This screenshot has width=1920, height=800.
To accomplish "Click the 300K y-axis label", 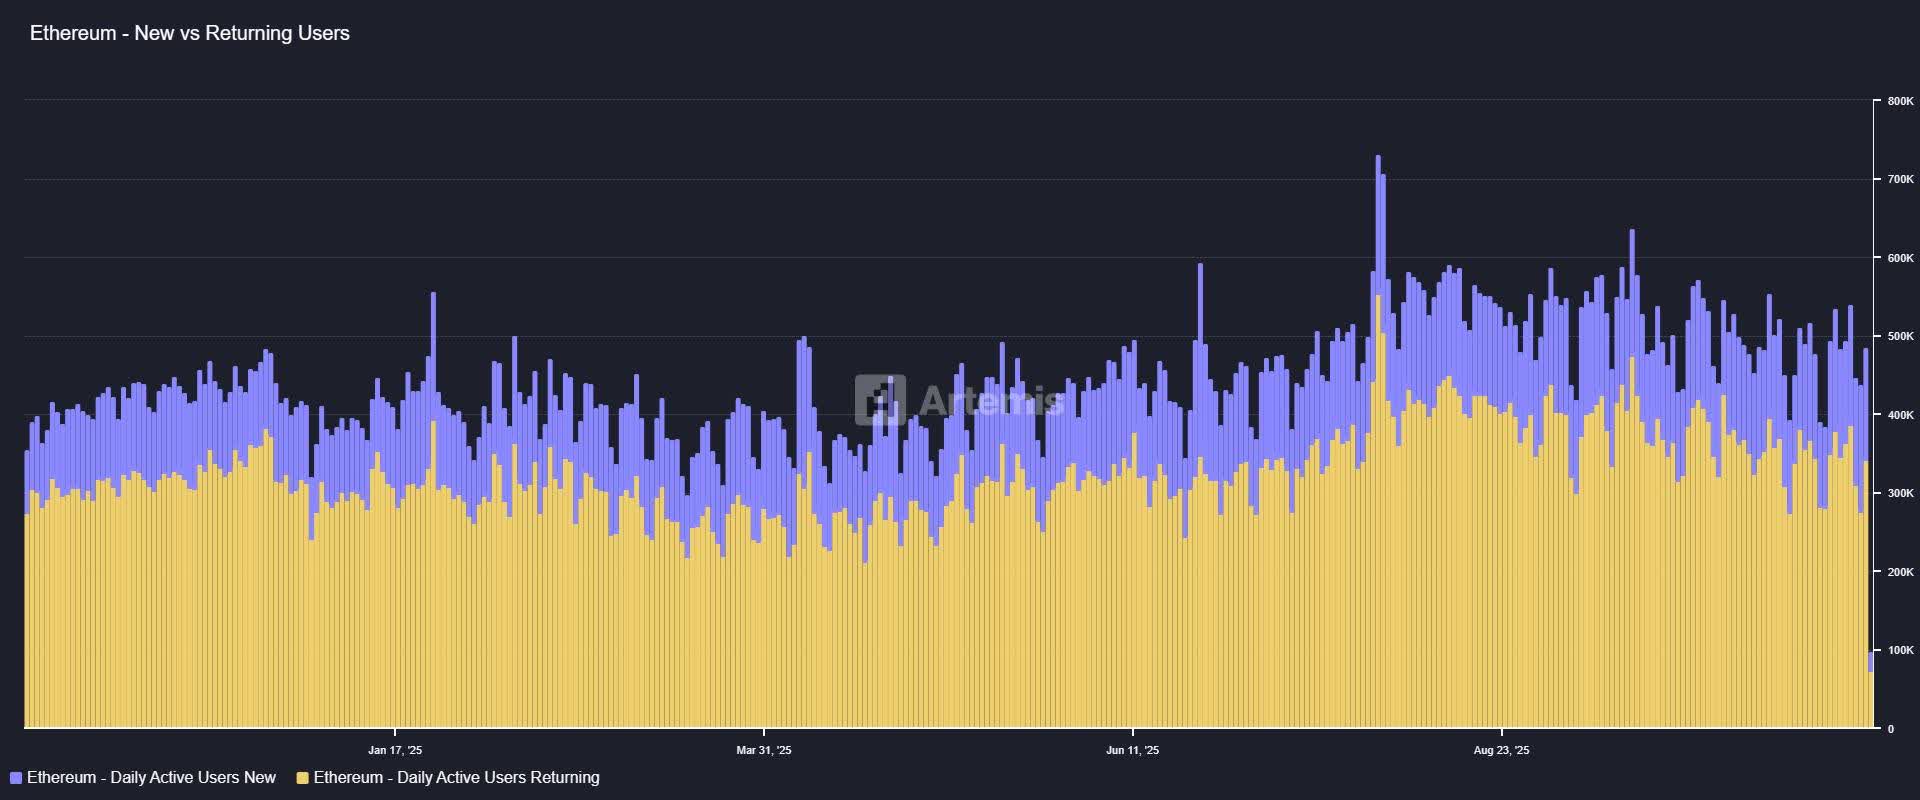I will 1900,493.
